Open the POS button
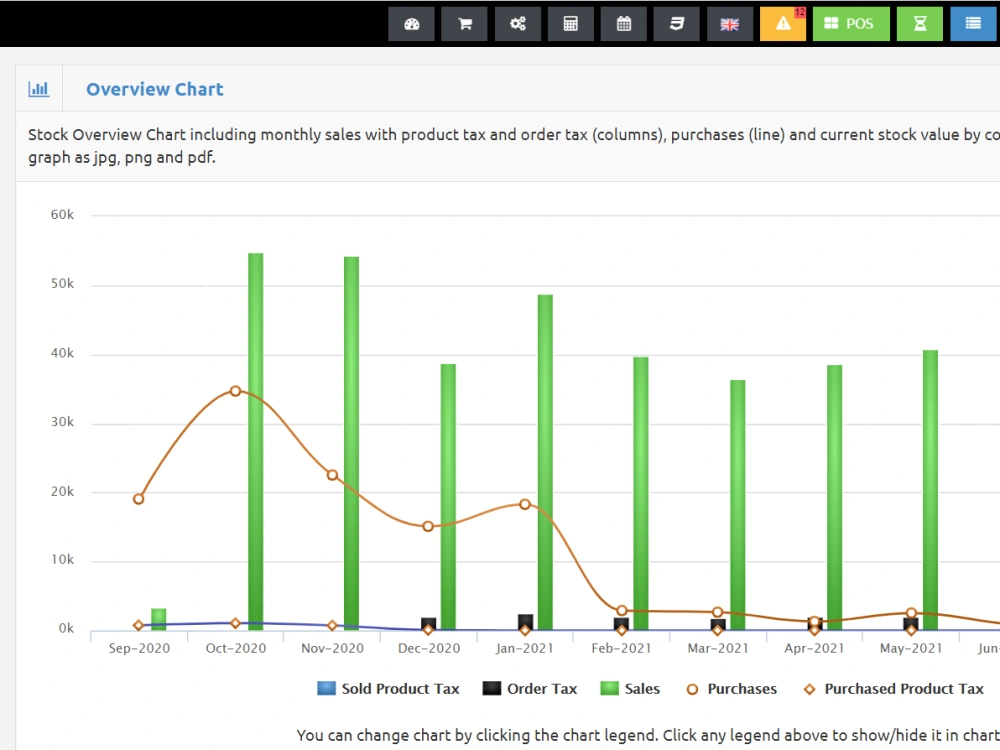The height and width of the screenshot is (750, 1000). click(x=851, y=24)
